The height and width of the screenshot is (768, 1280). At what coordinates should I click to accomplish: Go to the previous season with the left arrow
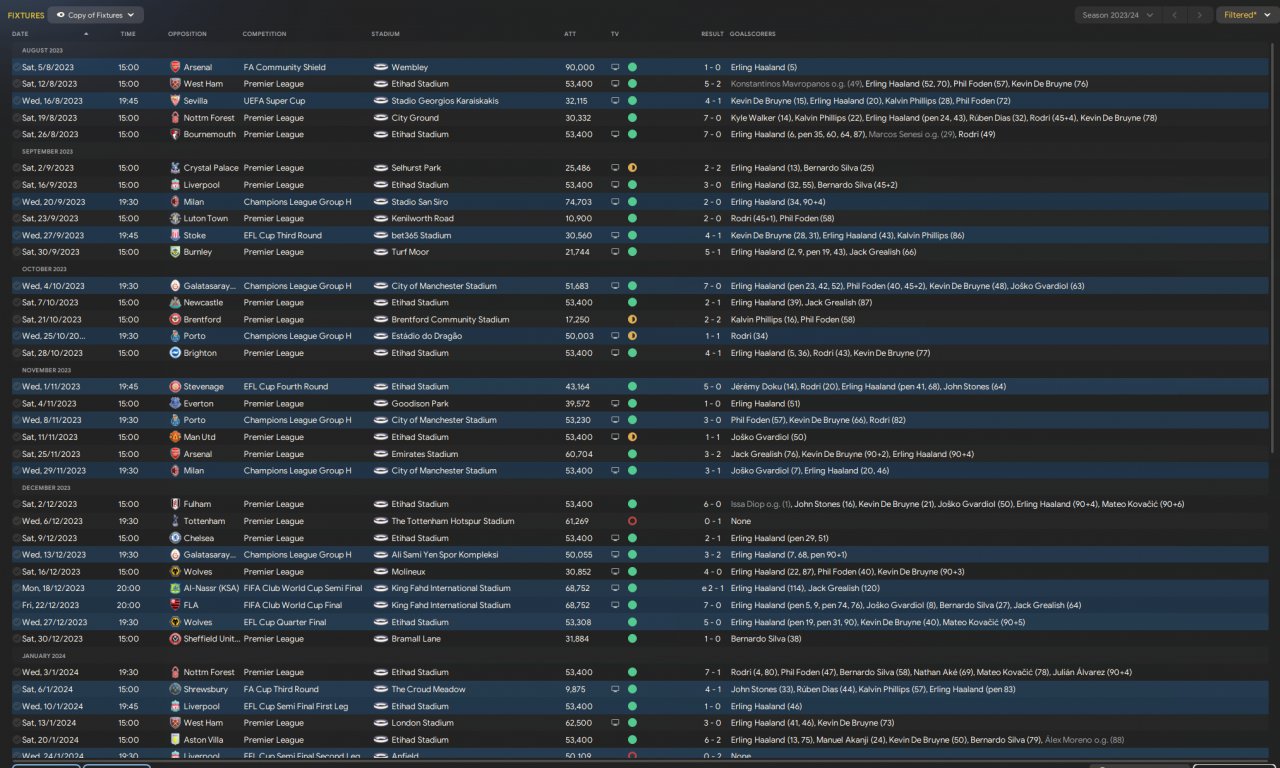point(1175,15)
